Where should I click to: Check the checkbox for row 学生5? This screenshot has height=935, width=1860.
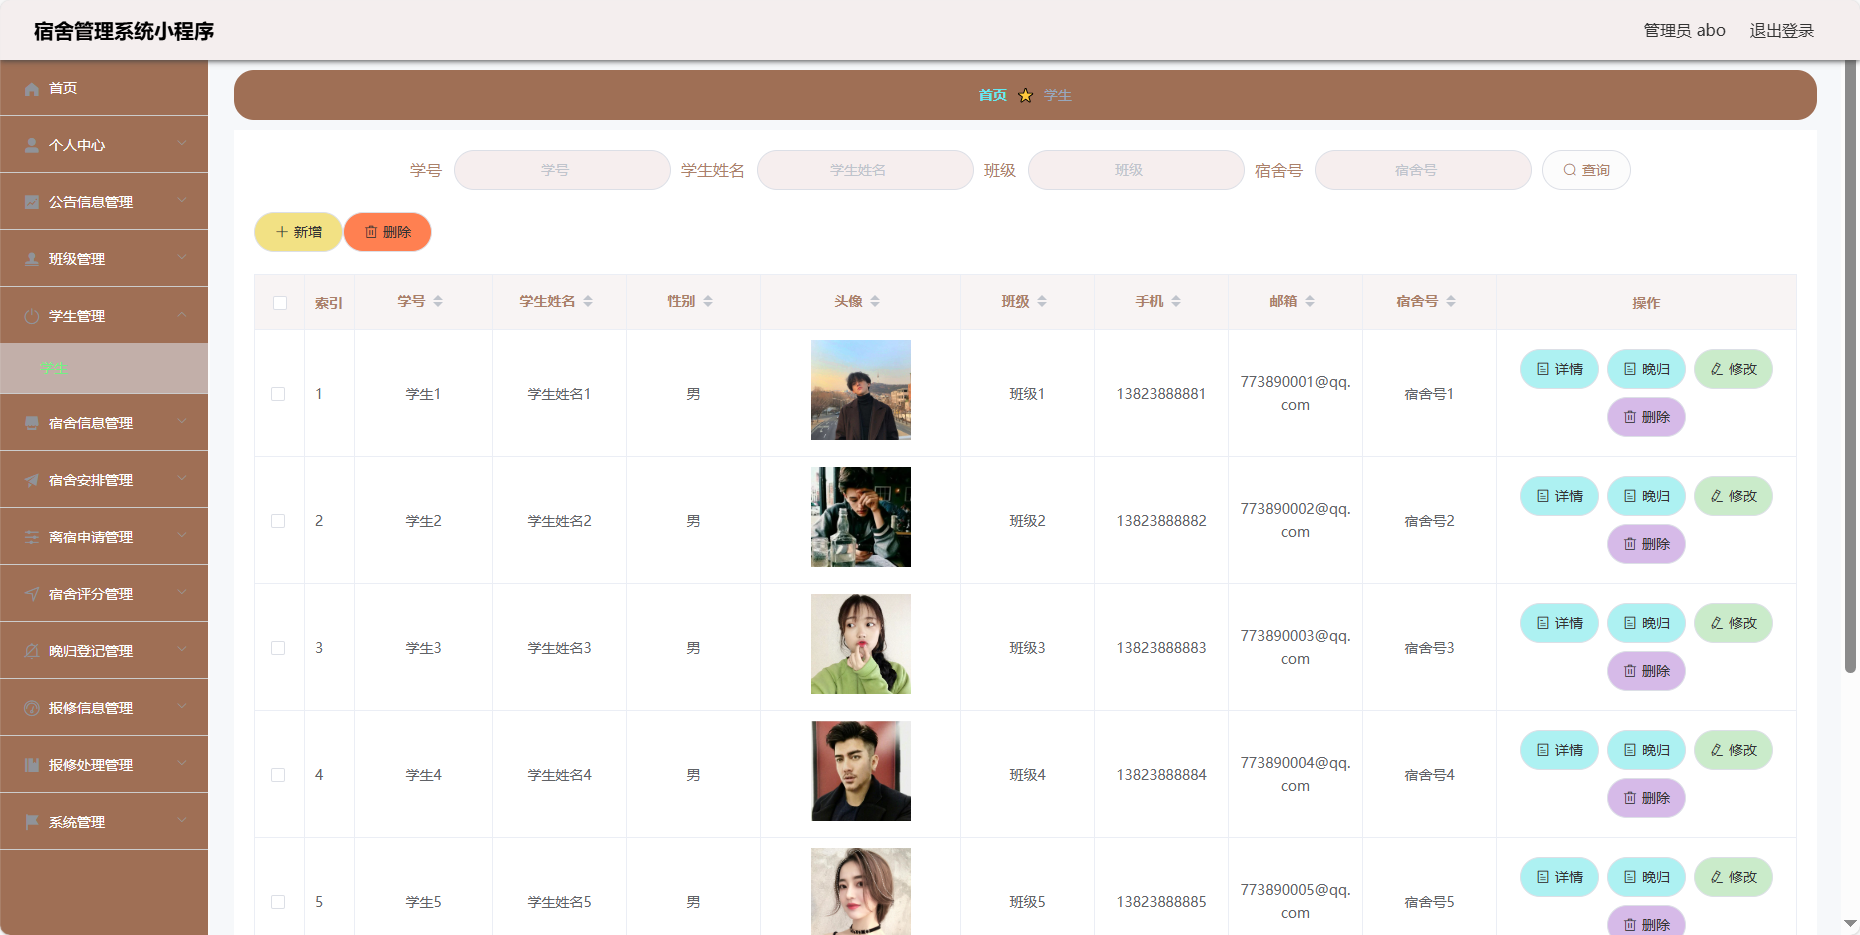click(278, 903)
